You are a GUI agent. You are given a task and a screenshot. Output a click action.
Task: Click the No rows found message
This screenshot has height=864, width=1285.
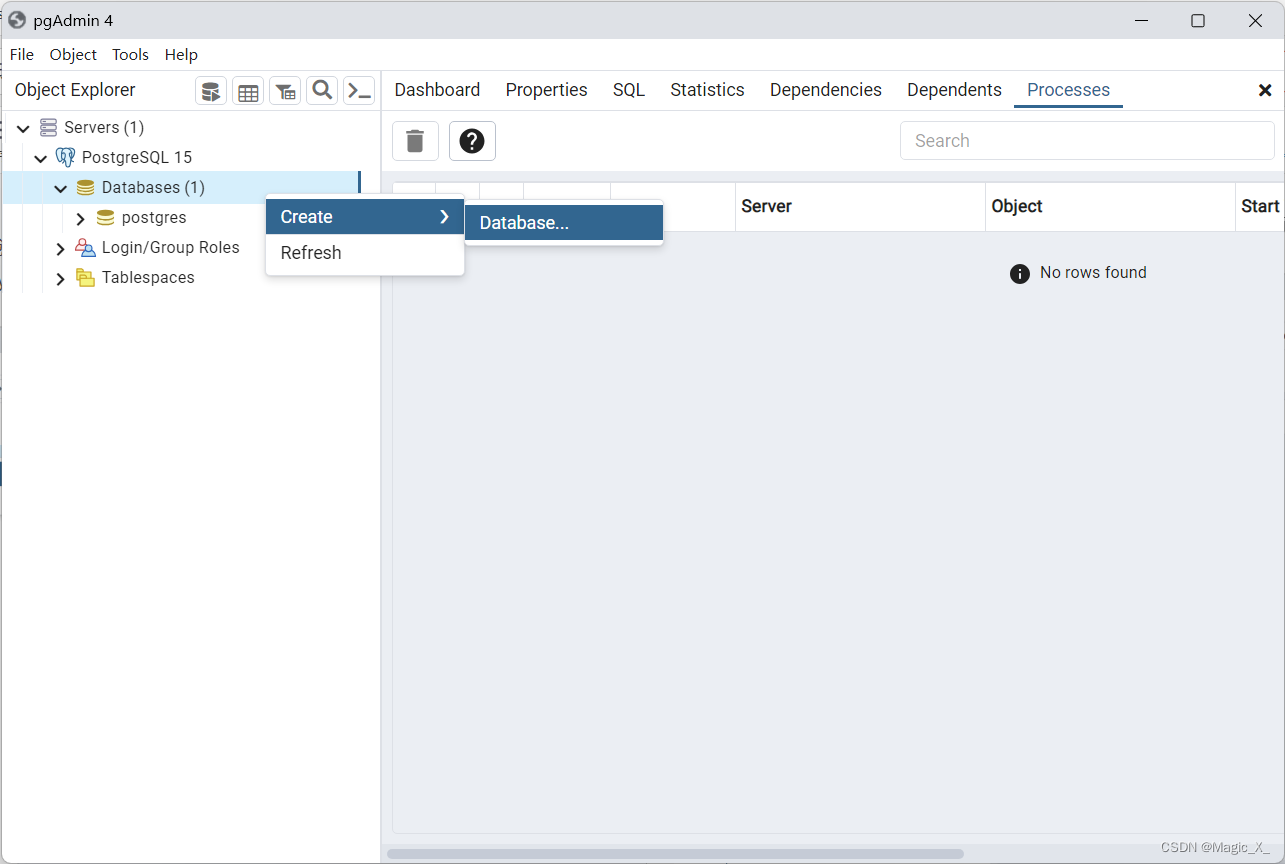[1093, 273]
